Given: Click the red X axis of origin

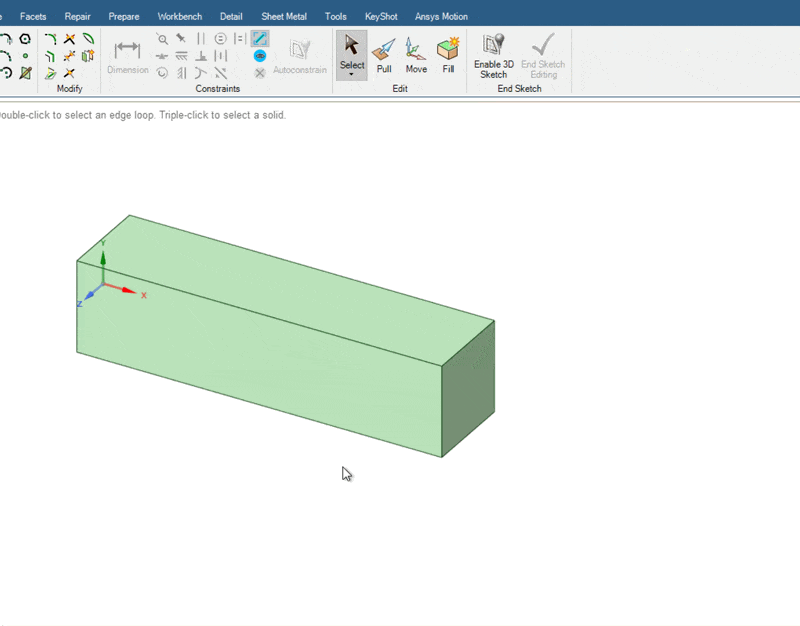Looking at the screenshot, I should [x=124, y=290].
